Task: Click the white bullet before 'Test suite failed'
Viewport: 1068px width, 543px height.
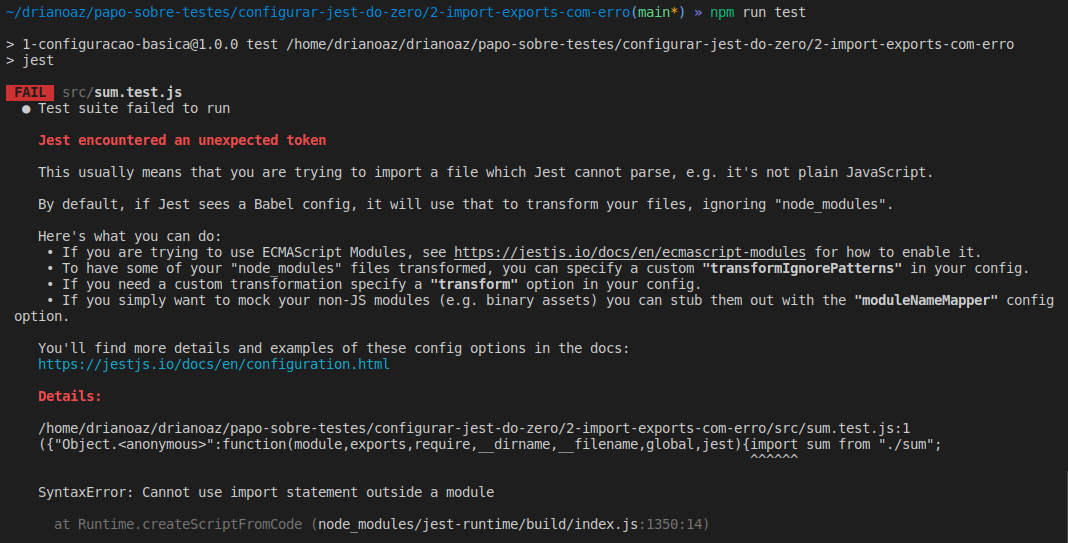Action: tap(26, 109)
